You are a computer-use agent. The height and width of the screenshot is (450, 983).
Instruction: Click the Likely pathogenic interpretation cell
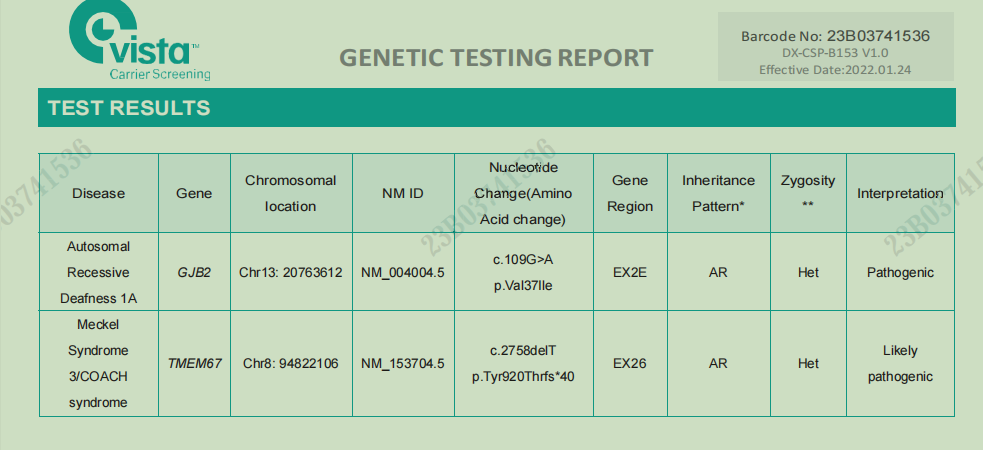900,363
